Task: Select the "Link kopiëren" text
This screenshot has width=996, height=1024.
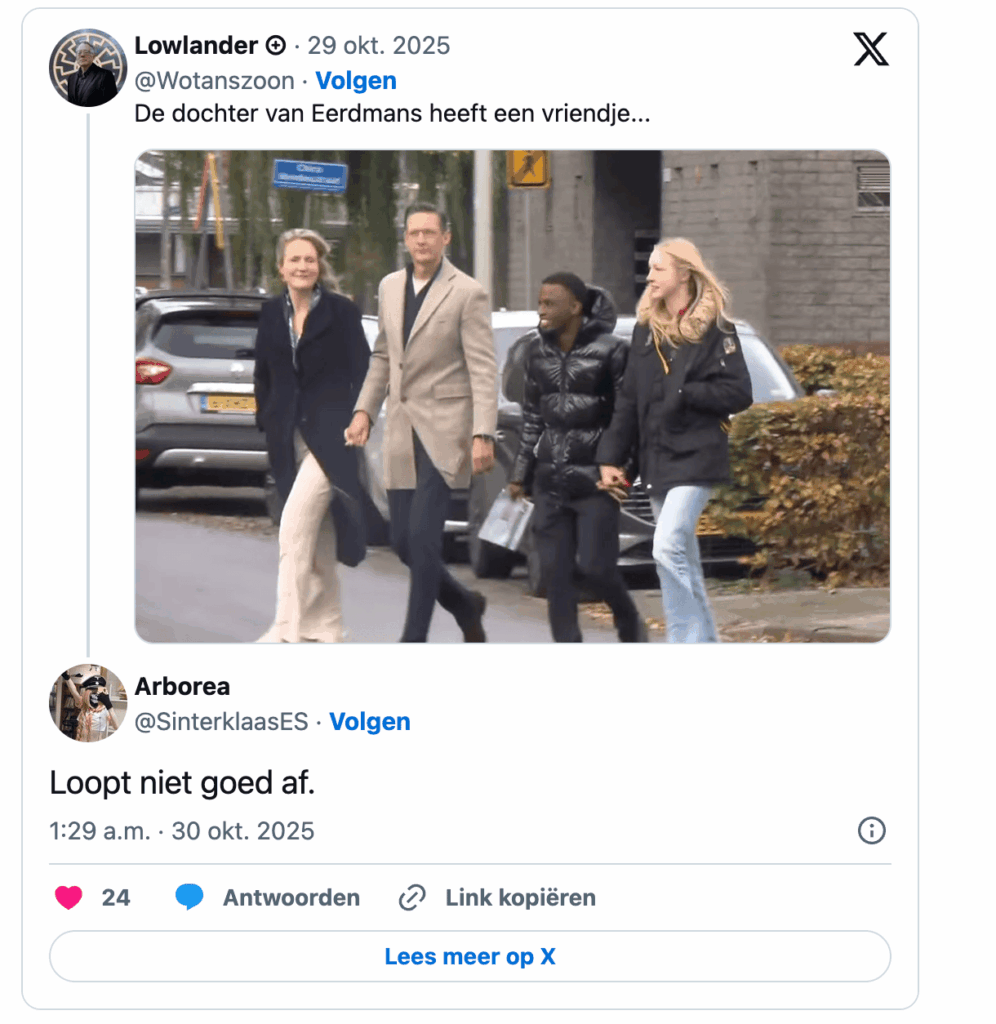Action: tap(520, 898)
